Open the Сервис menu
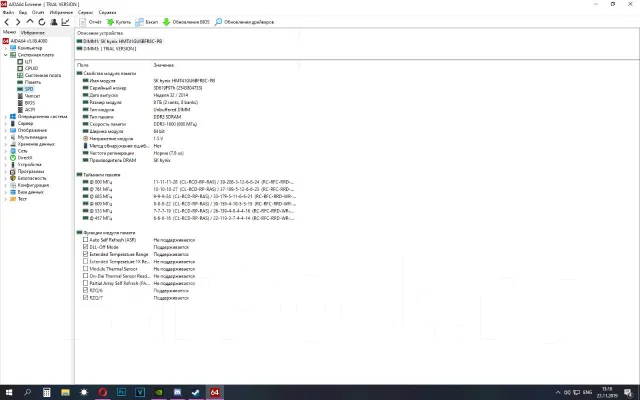Viewport: 640px width, 400px height. pyautogui.click(x=85, y=12)
